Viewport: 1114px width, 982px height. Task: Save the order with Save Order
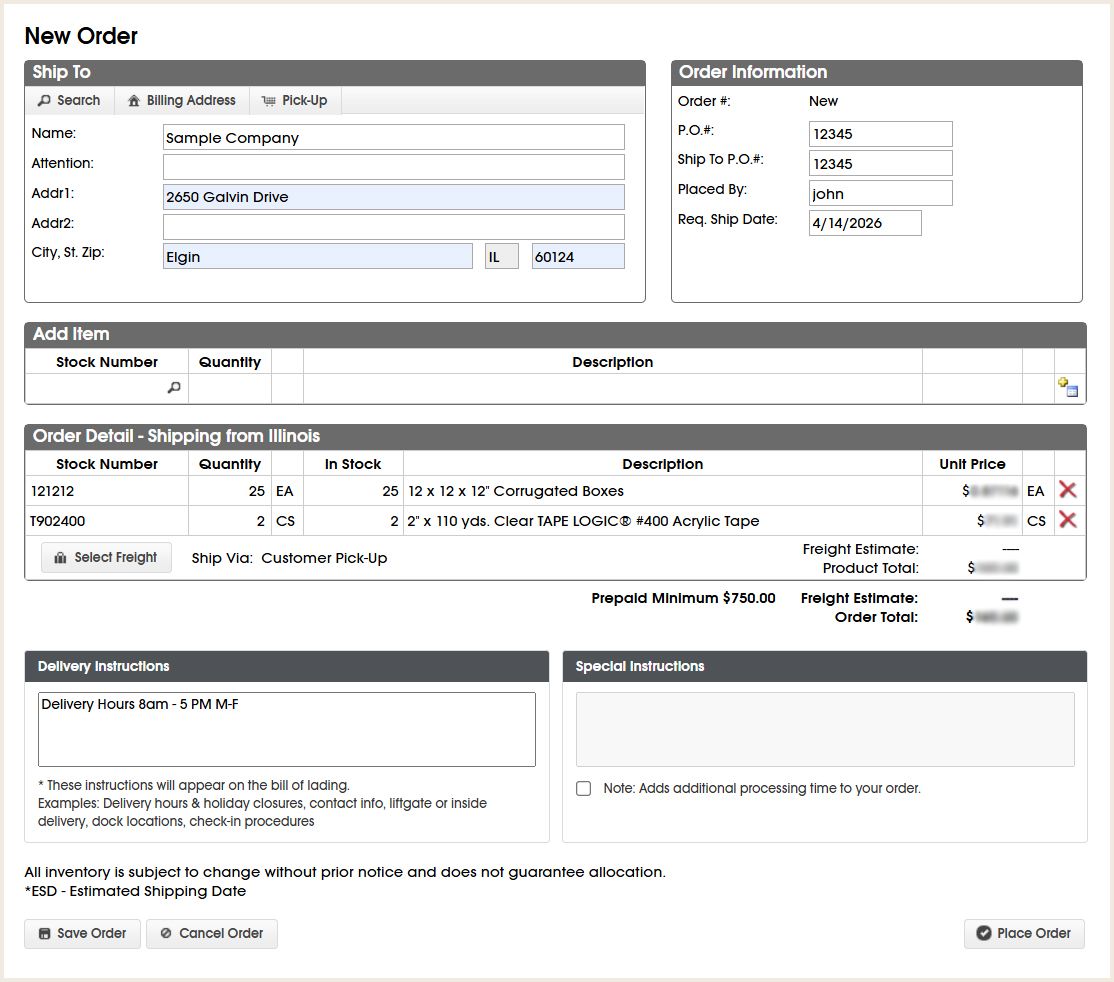click(x=82, y=934)
